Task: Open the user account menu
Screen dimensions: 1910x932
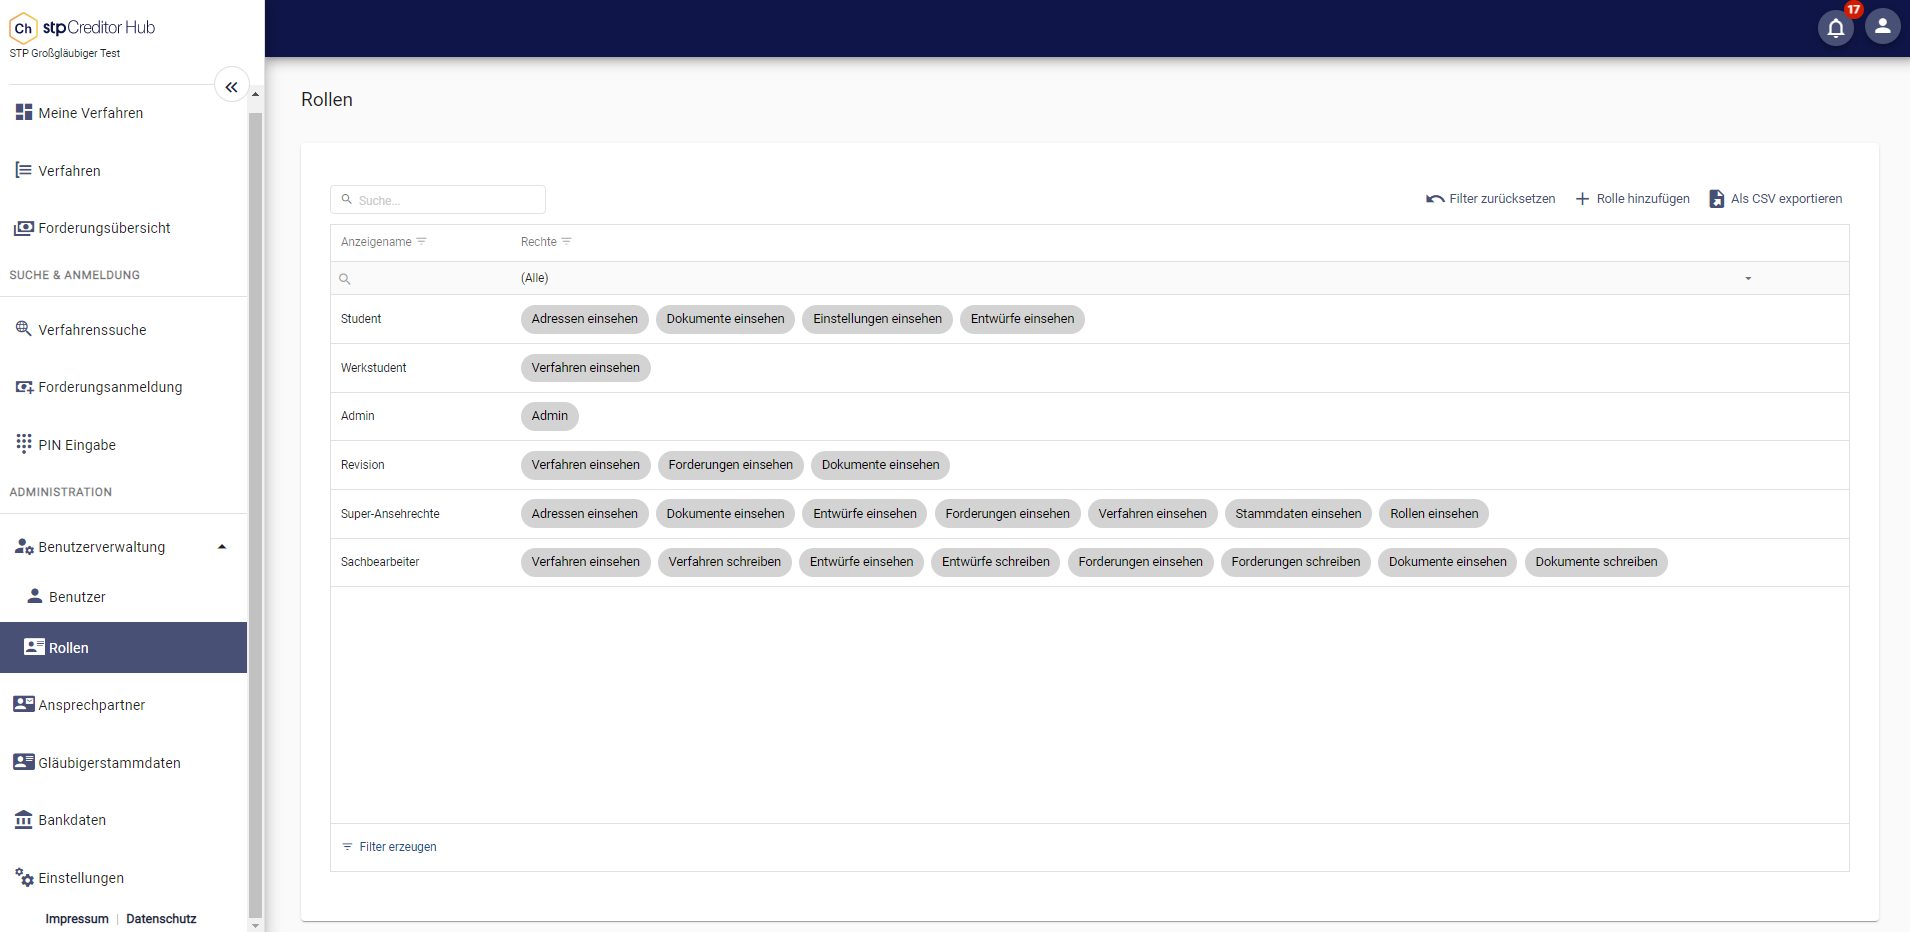Action: click(1882, 27)
